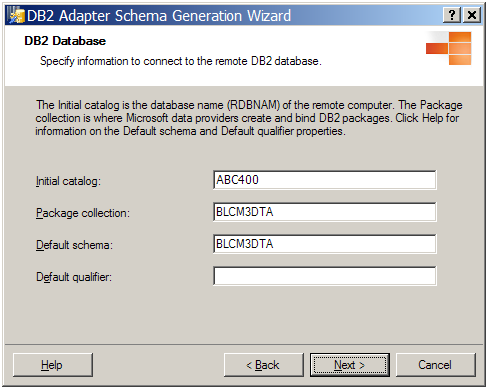Select the Default schema input field

(x=324, y=244)
